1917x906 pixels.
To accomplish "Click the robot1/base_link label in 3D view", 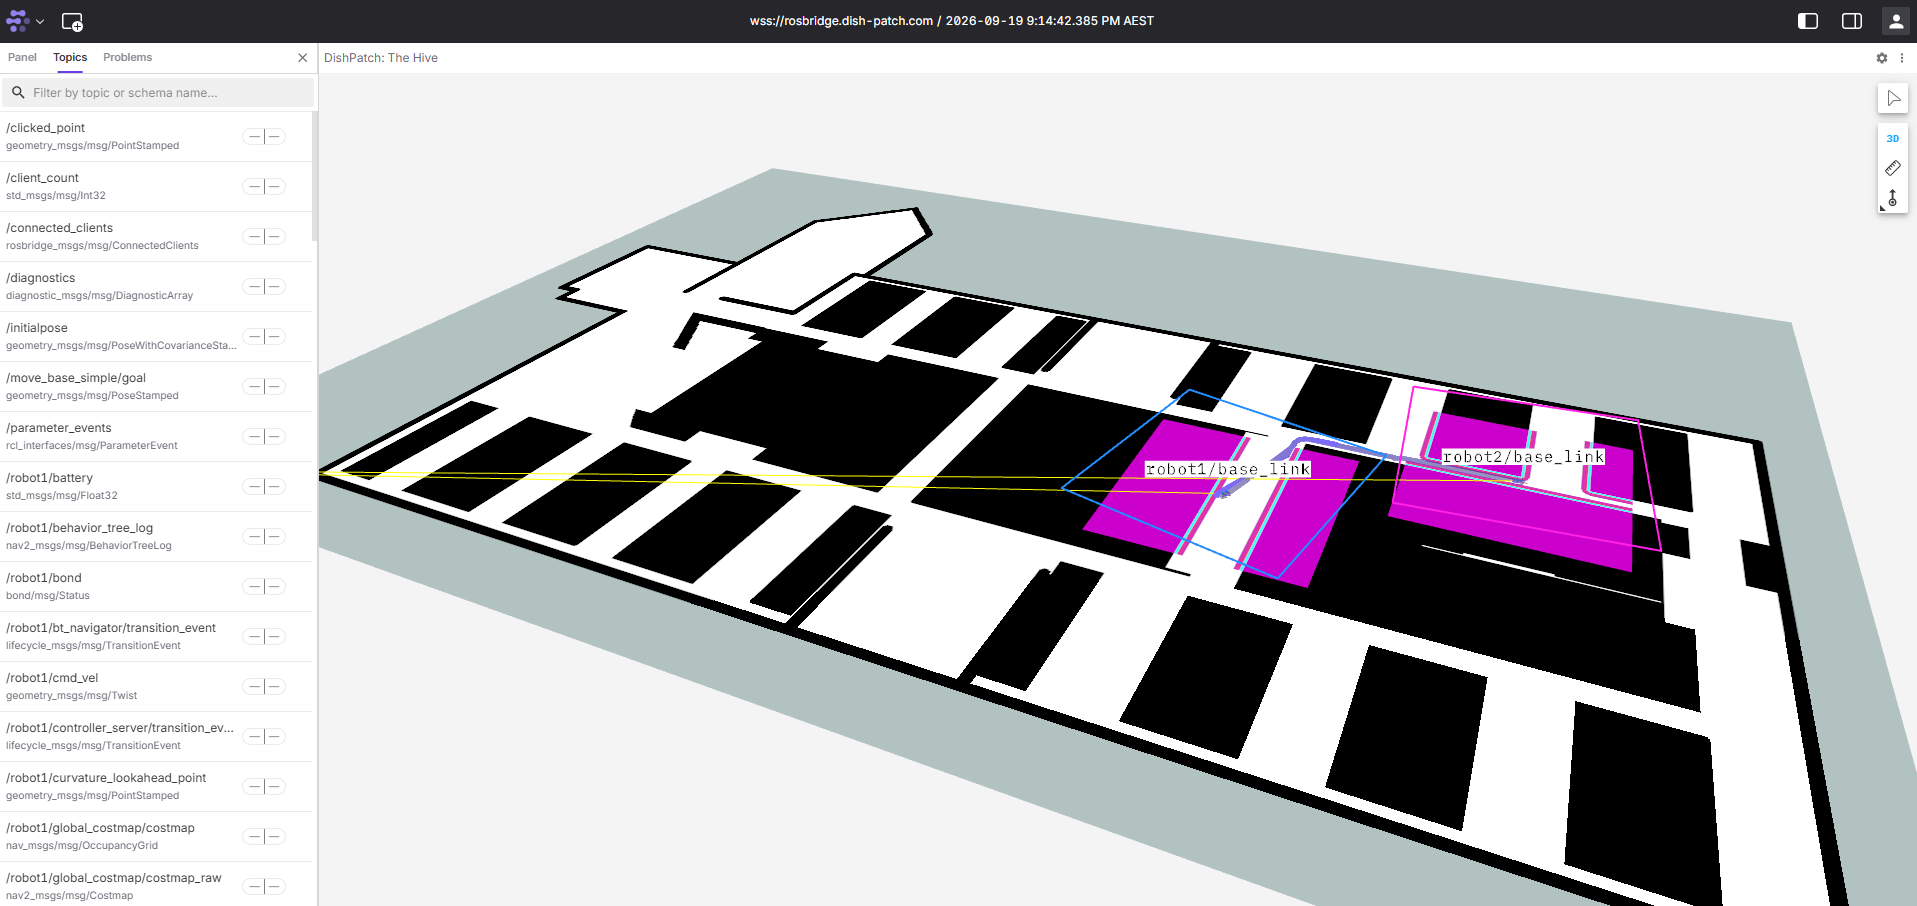I will pos(1228,469).
